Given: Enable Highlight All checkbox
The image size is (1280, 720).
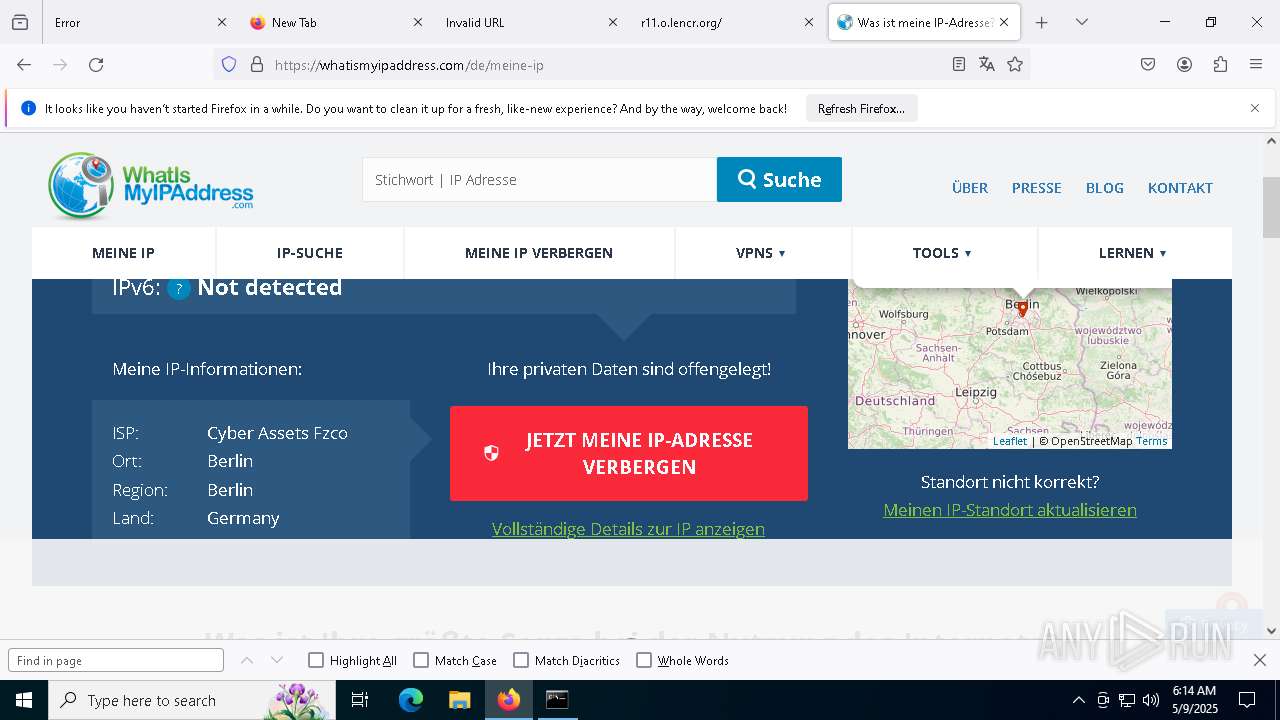Looking at the screenshot, I should pos(316,660).
